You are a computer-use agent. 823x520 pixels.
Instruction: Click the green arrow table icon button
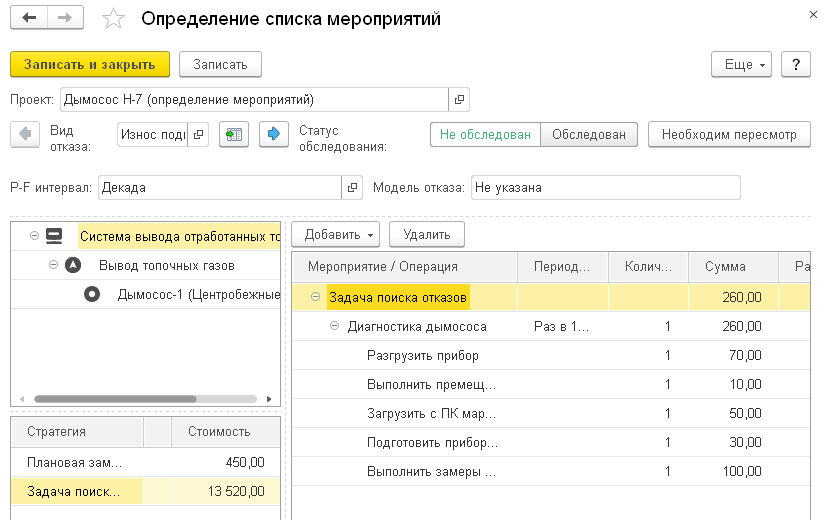(234, 134)
